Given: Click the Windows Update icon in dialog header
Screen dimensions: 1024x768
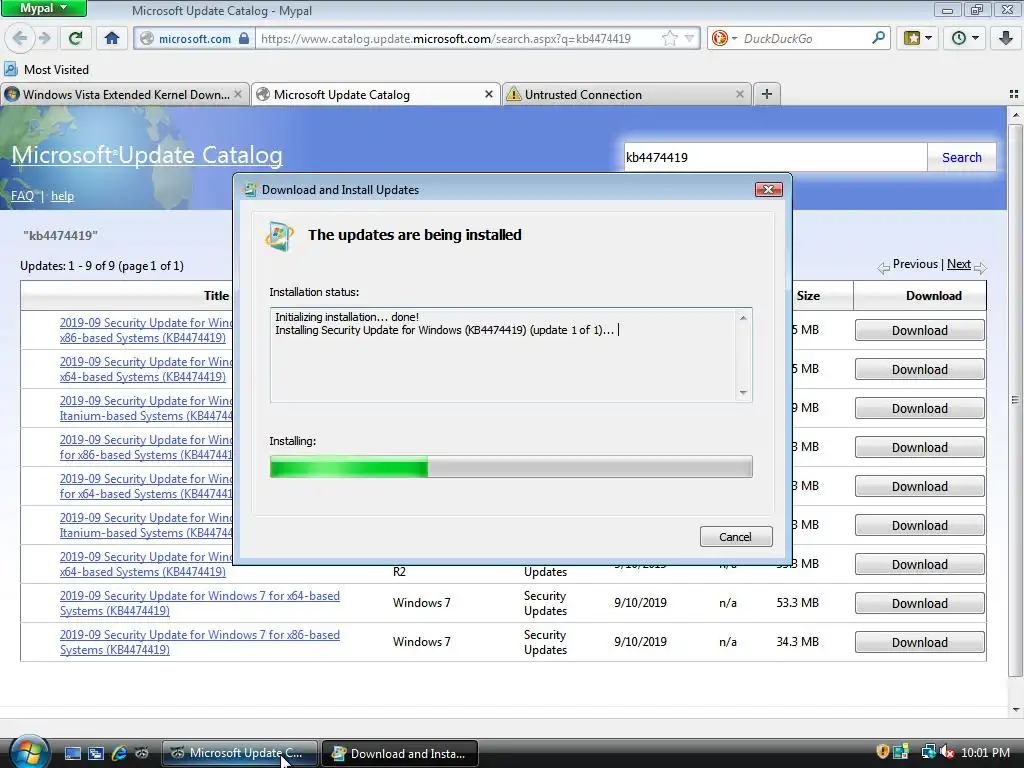Looking at the screenshot, I should [x=280, y=236].
